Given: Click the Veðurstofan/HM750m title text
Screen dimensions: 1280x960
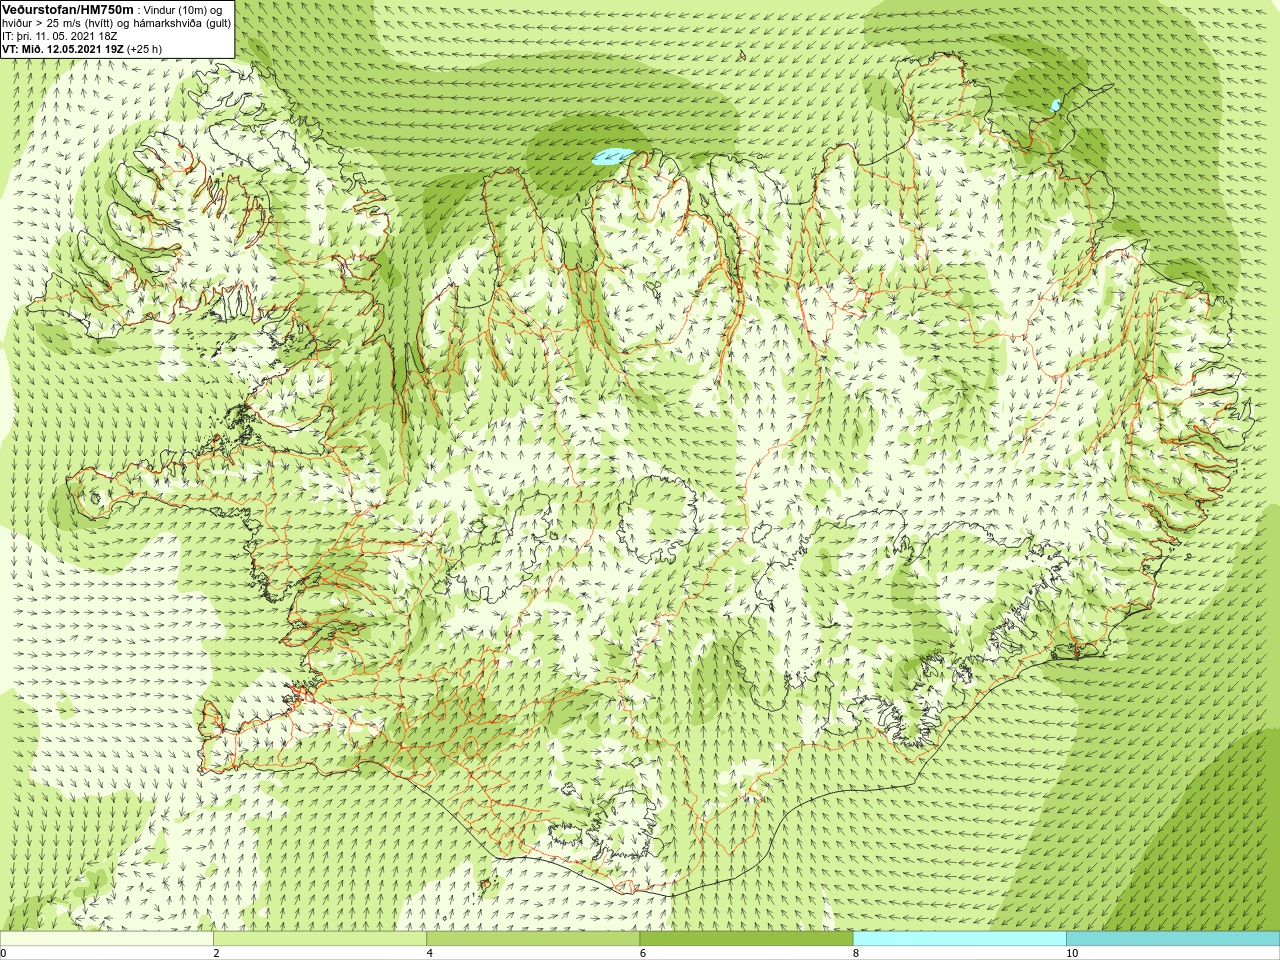Looking at the screenshot, I should 68,9.
